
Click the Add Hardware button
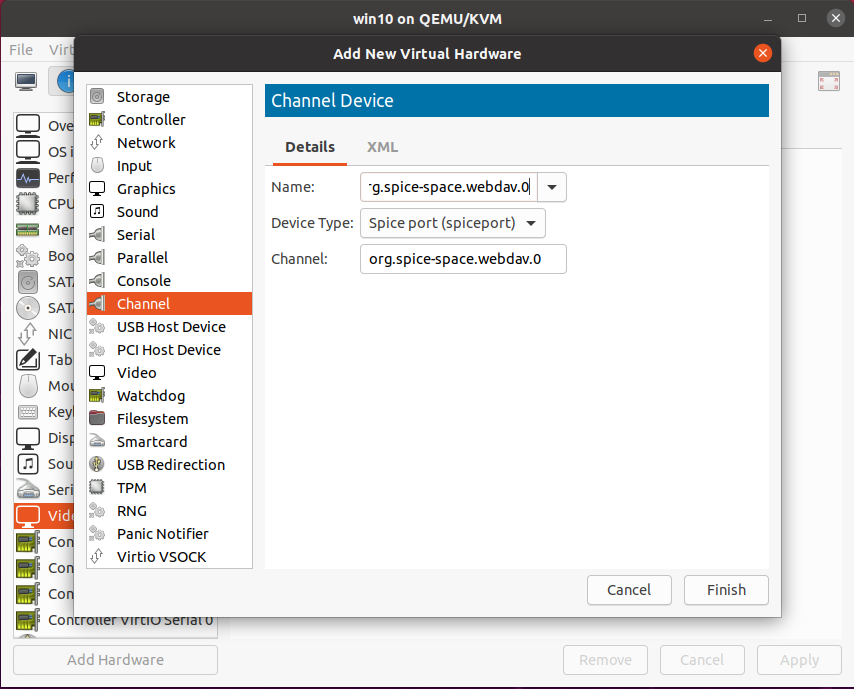(x=115, y=660)
